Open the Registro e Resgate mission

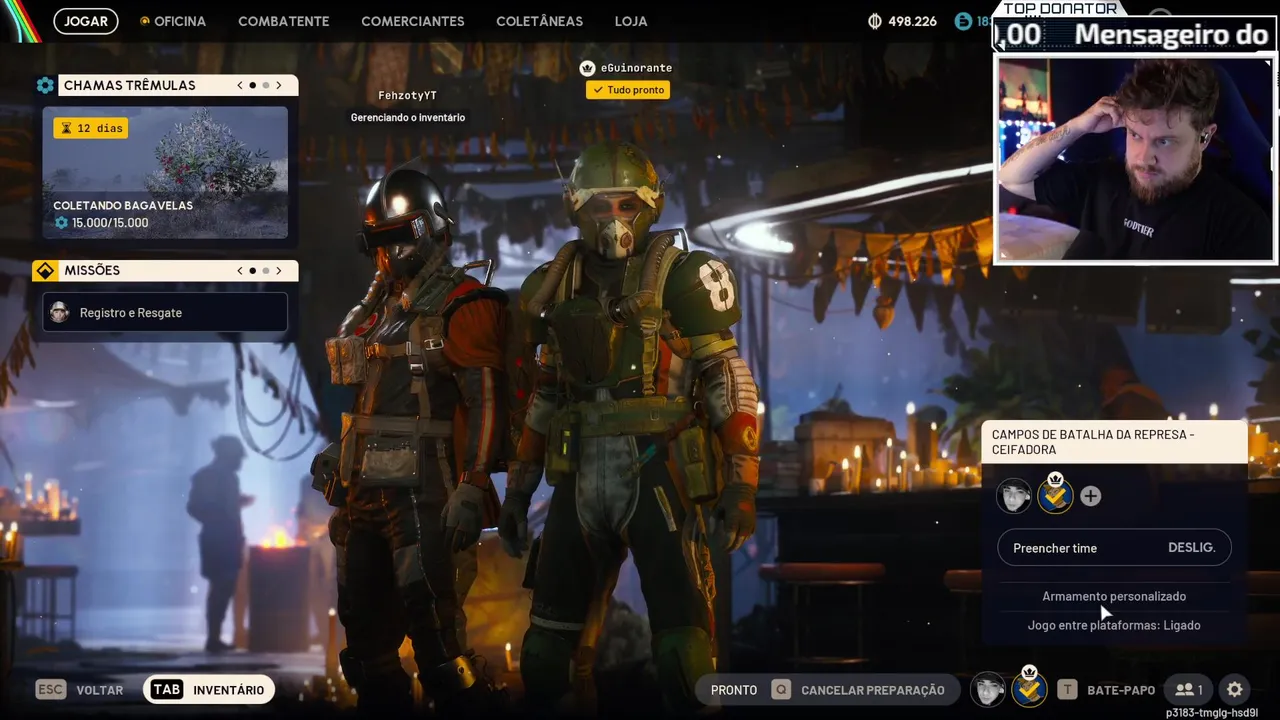165,313
